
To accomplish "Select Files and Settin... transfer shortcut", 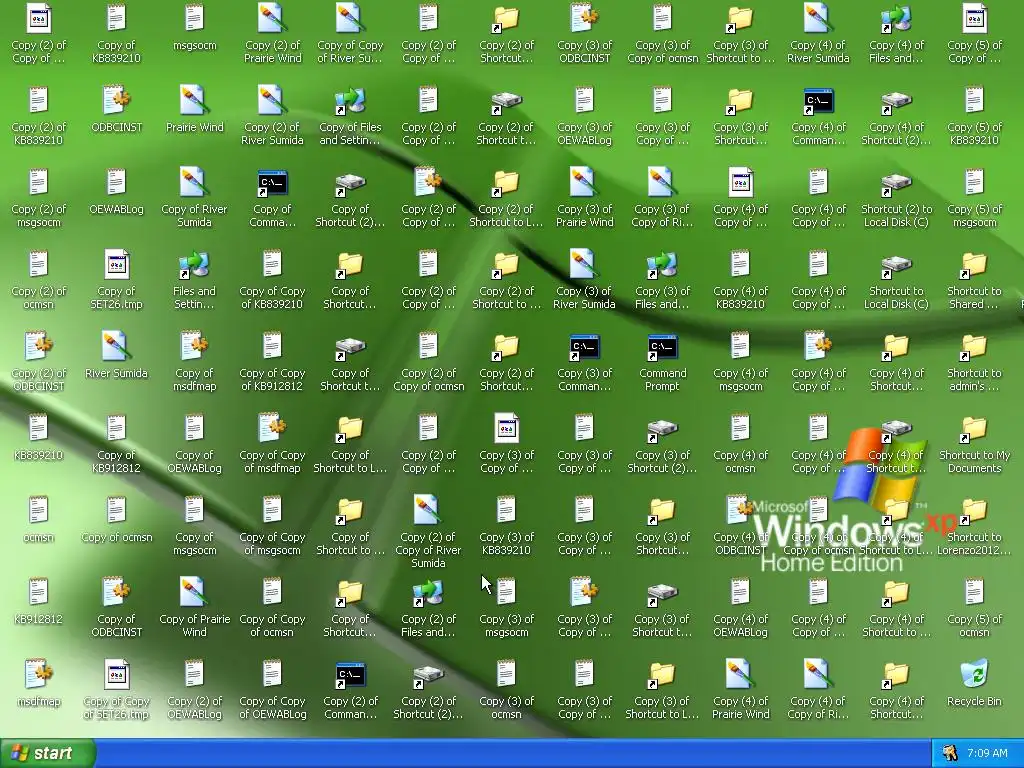I will tap(194, 264).
